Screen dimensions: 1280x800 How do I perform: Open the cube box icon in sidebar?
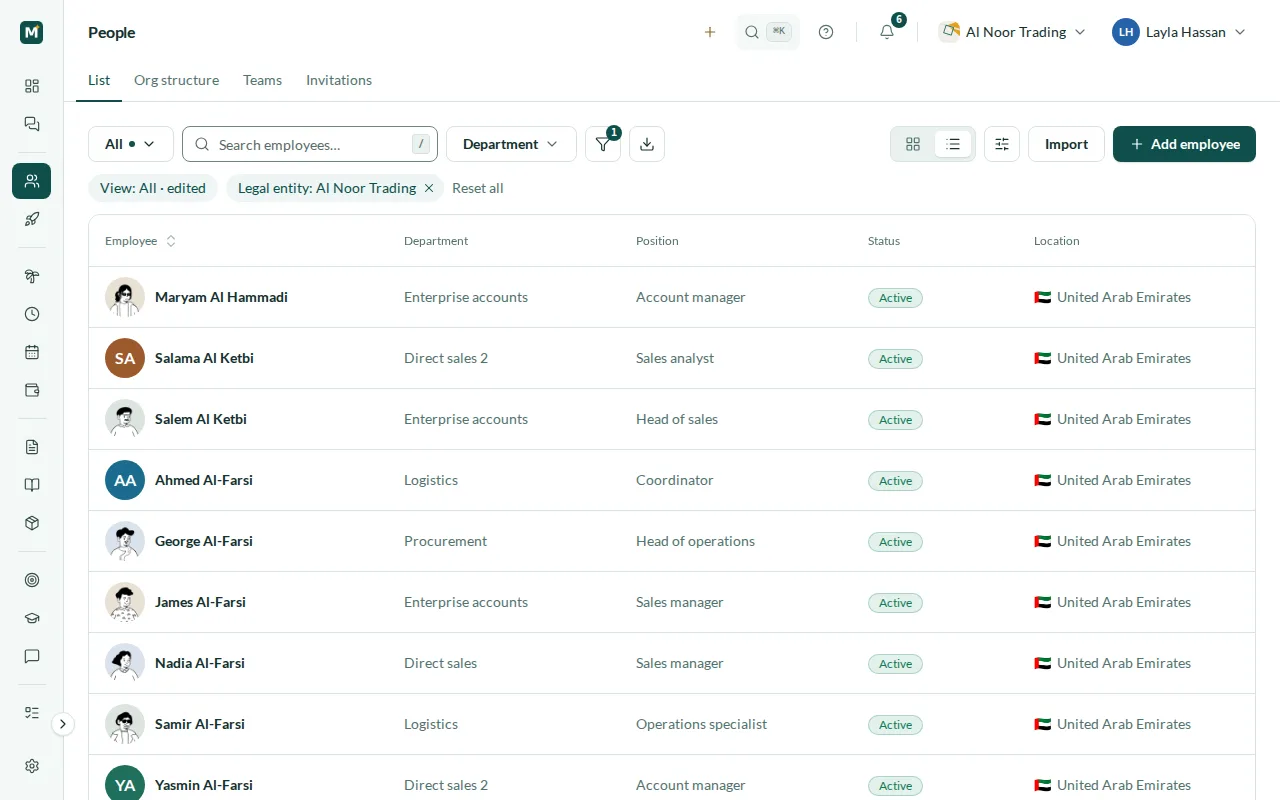pos(32,523)
